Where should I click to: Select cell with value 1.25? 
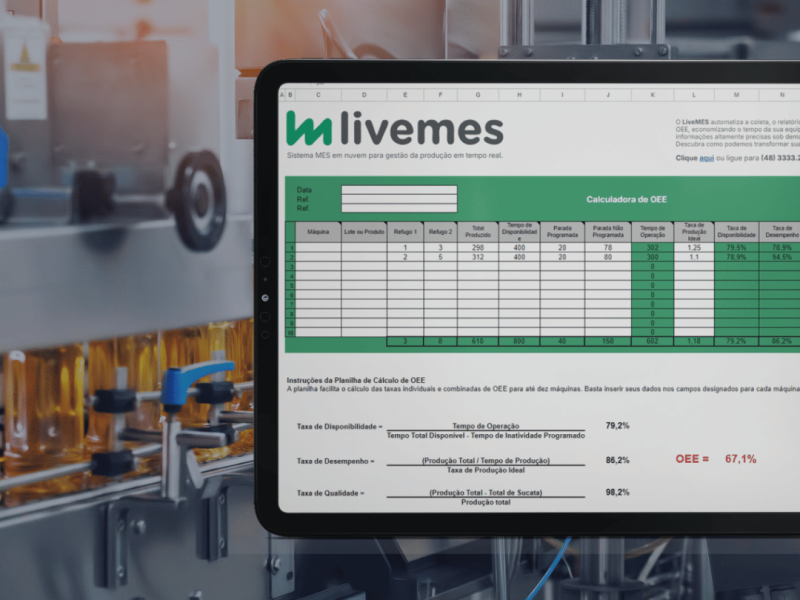point(694,247)
